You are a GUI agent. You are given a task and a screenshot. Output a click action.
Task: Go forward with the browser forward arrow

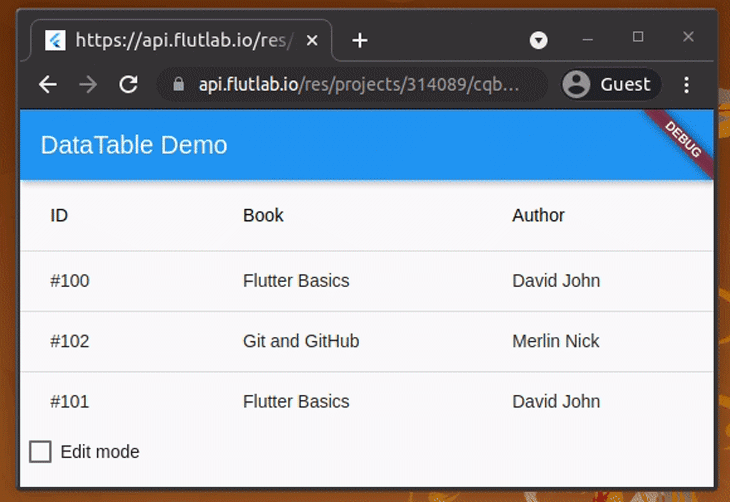click(x=88, y=85)
